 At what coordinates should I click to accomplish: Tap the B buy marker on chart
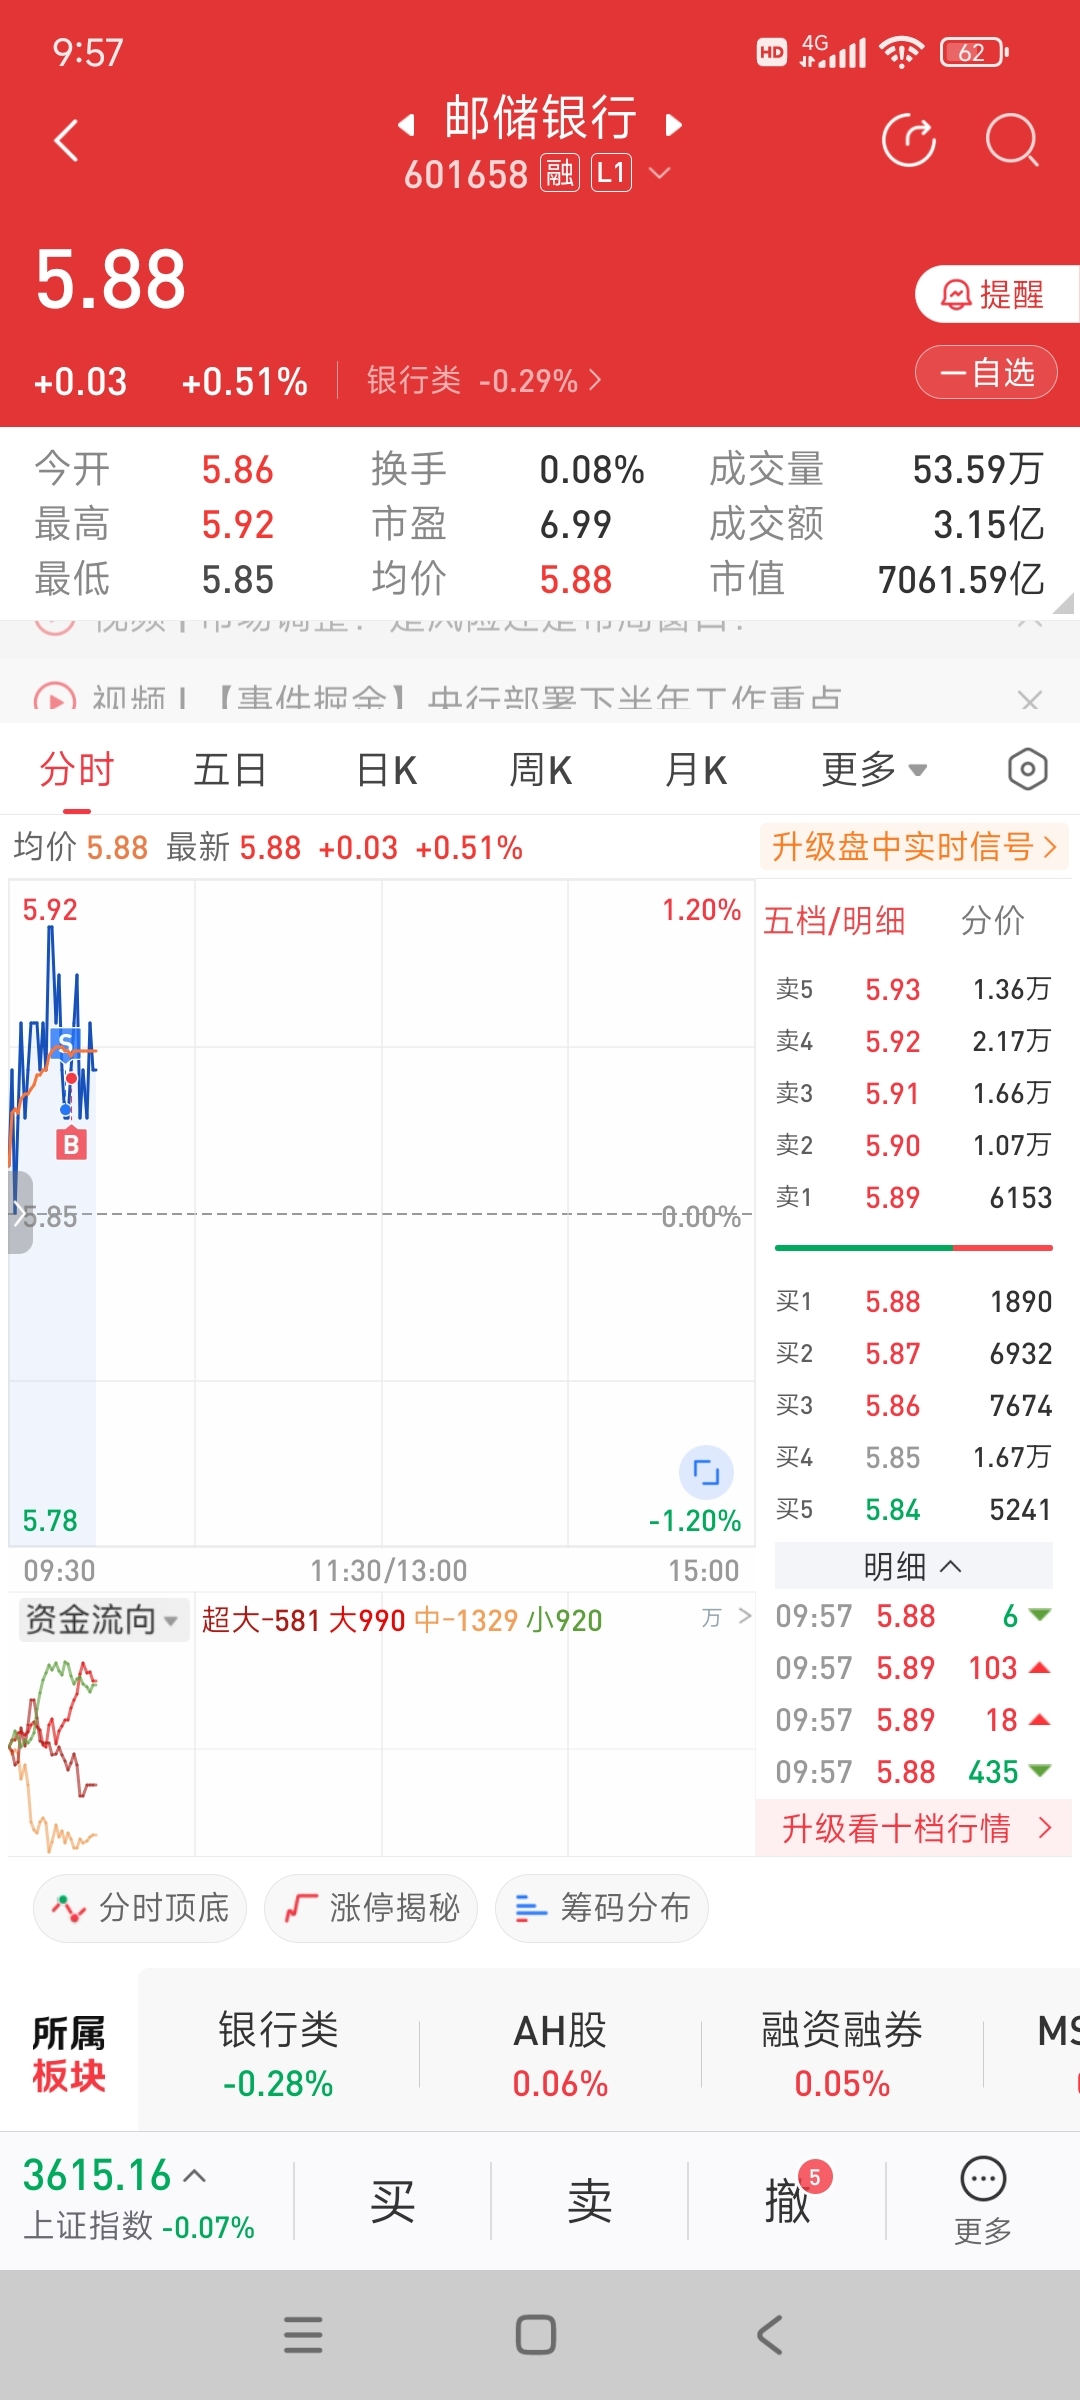coord(70,1144)
